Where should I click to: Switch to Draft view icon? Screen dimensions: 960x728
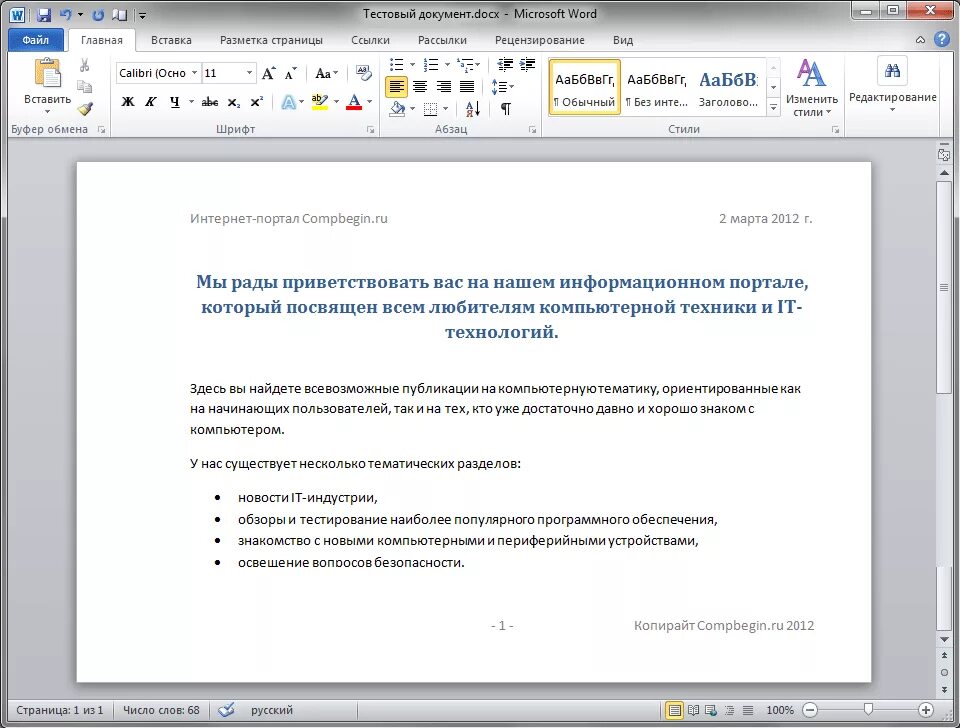(748, 710)
